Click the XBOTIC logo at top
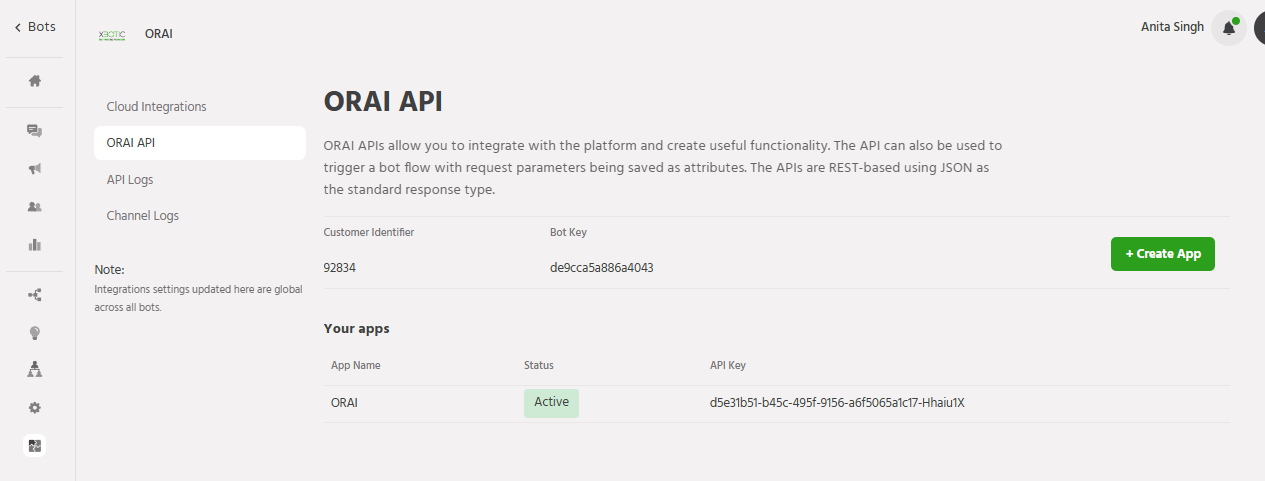The width and height of the screenshot is (1265, 481). coord(112,34)
